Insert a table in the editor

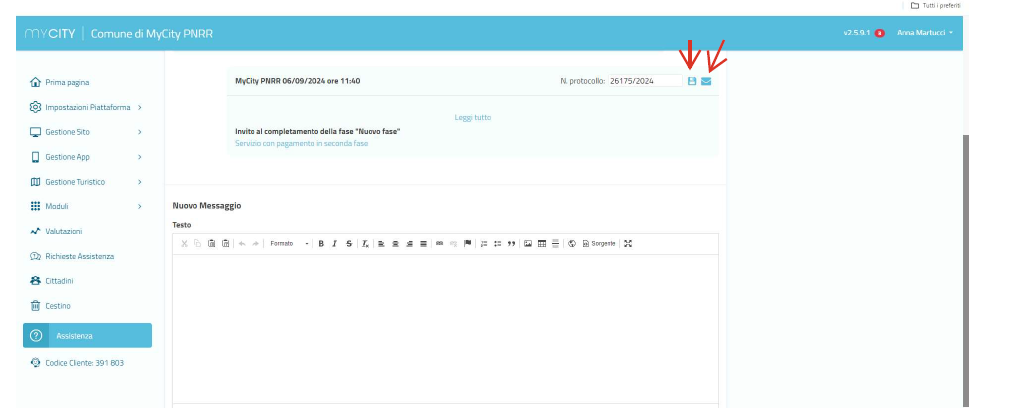tap(542, 243)
